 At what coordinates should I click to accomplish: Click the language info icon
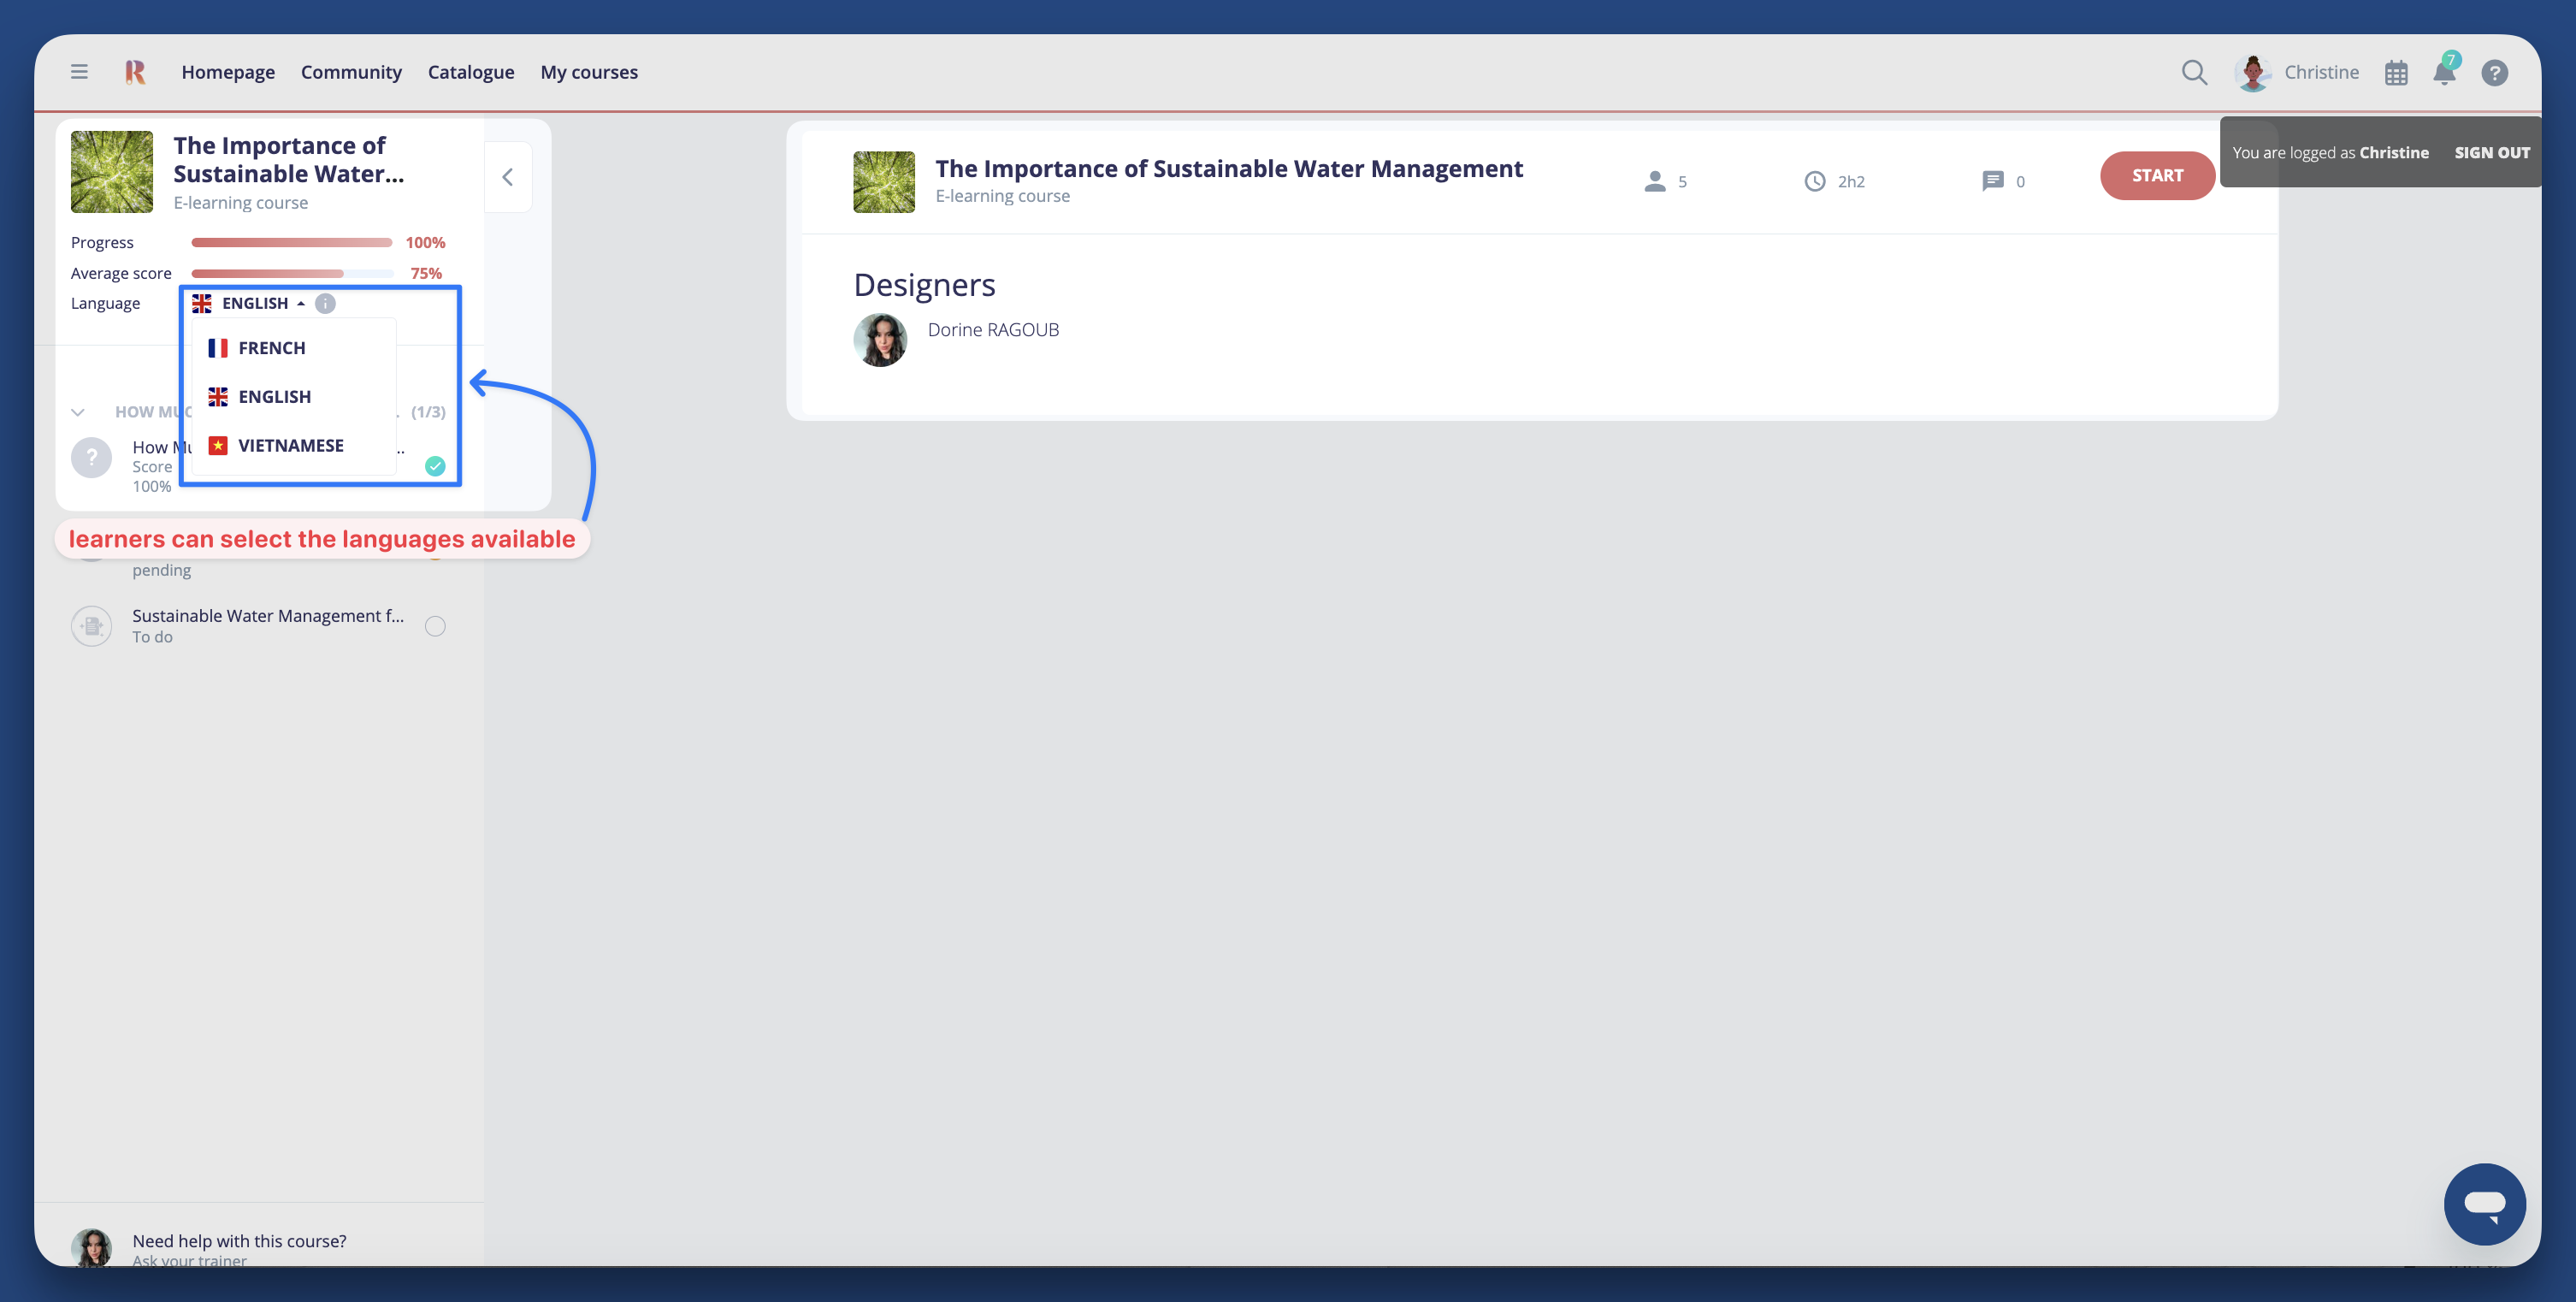[325, 303]
